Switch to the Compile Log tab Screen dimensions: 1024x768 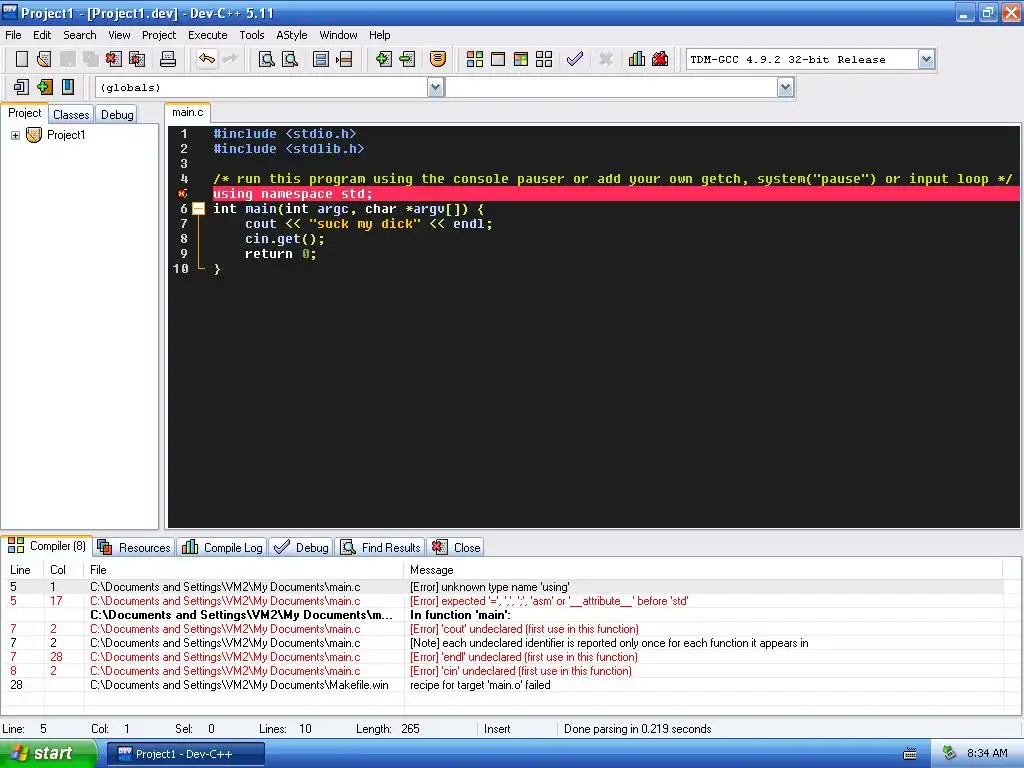(222, 548)
